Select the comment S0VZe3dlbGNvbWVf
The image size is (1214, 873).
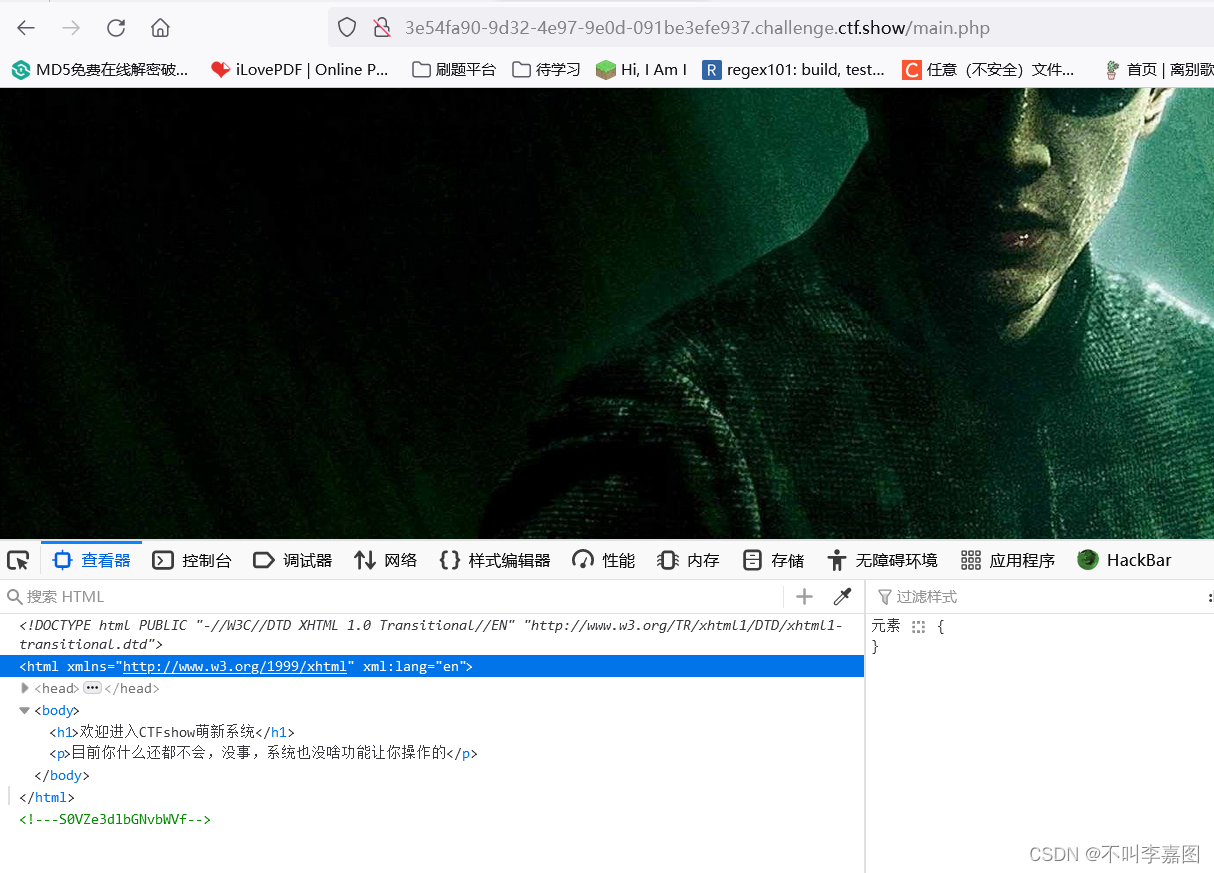[115, 819]
